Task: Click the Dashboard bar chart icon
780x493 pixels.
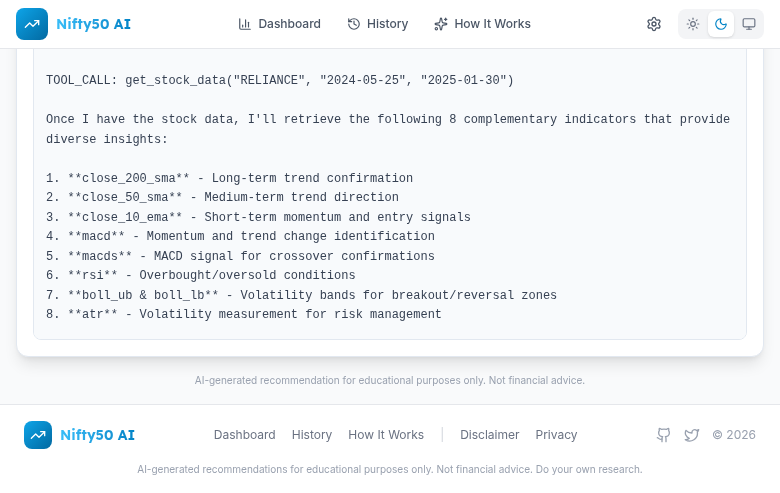Action: point(245,24)
